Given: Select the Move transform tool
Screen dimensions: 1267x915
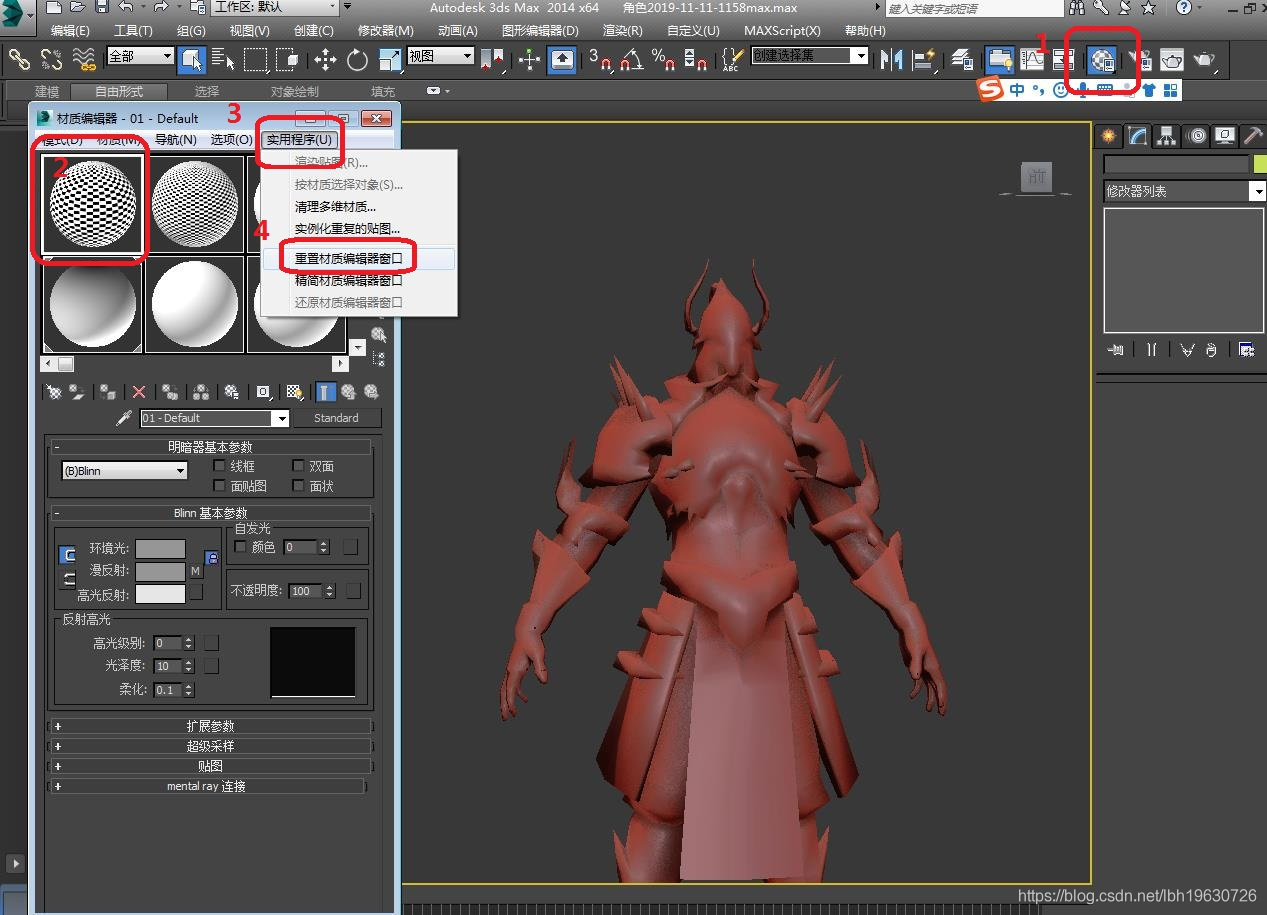Looking at the screenshot, I should pyautogui.click(x=325, y=60).
